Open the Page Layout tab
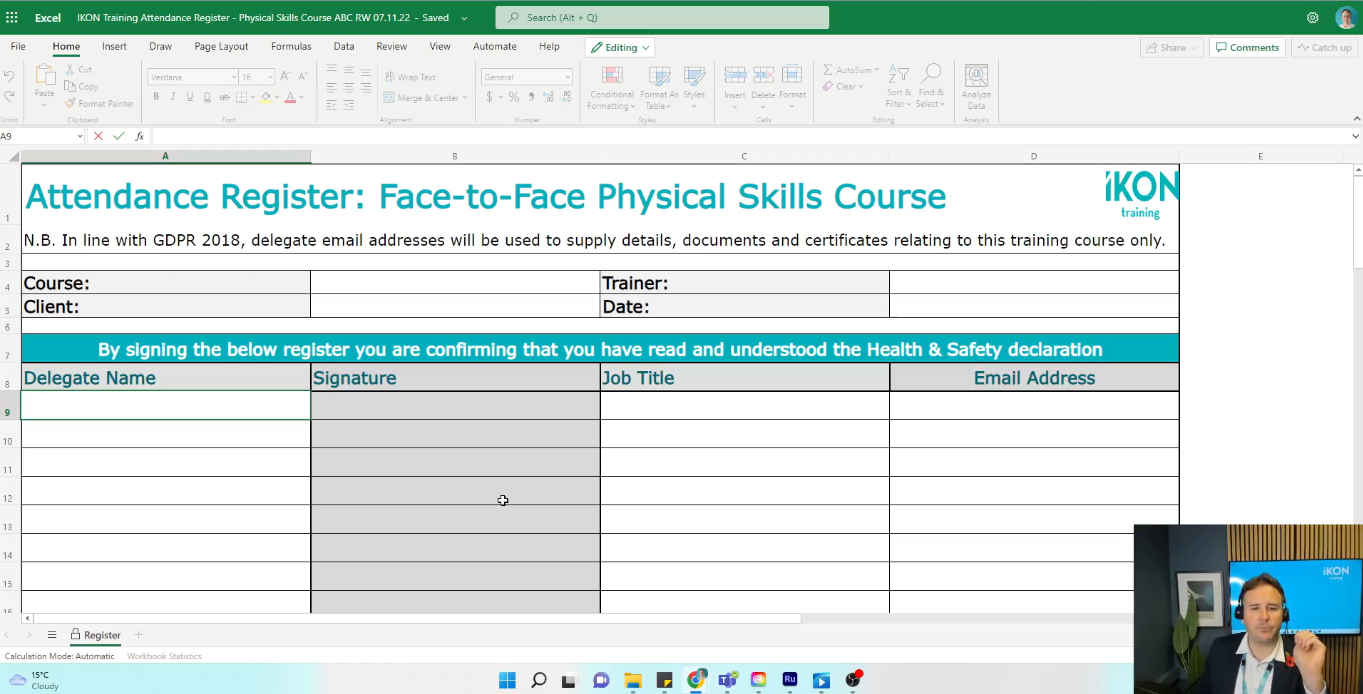The height and width of the screenshot is (694, 1363). point(221,47)
